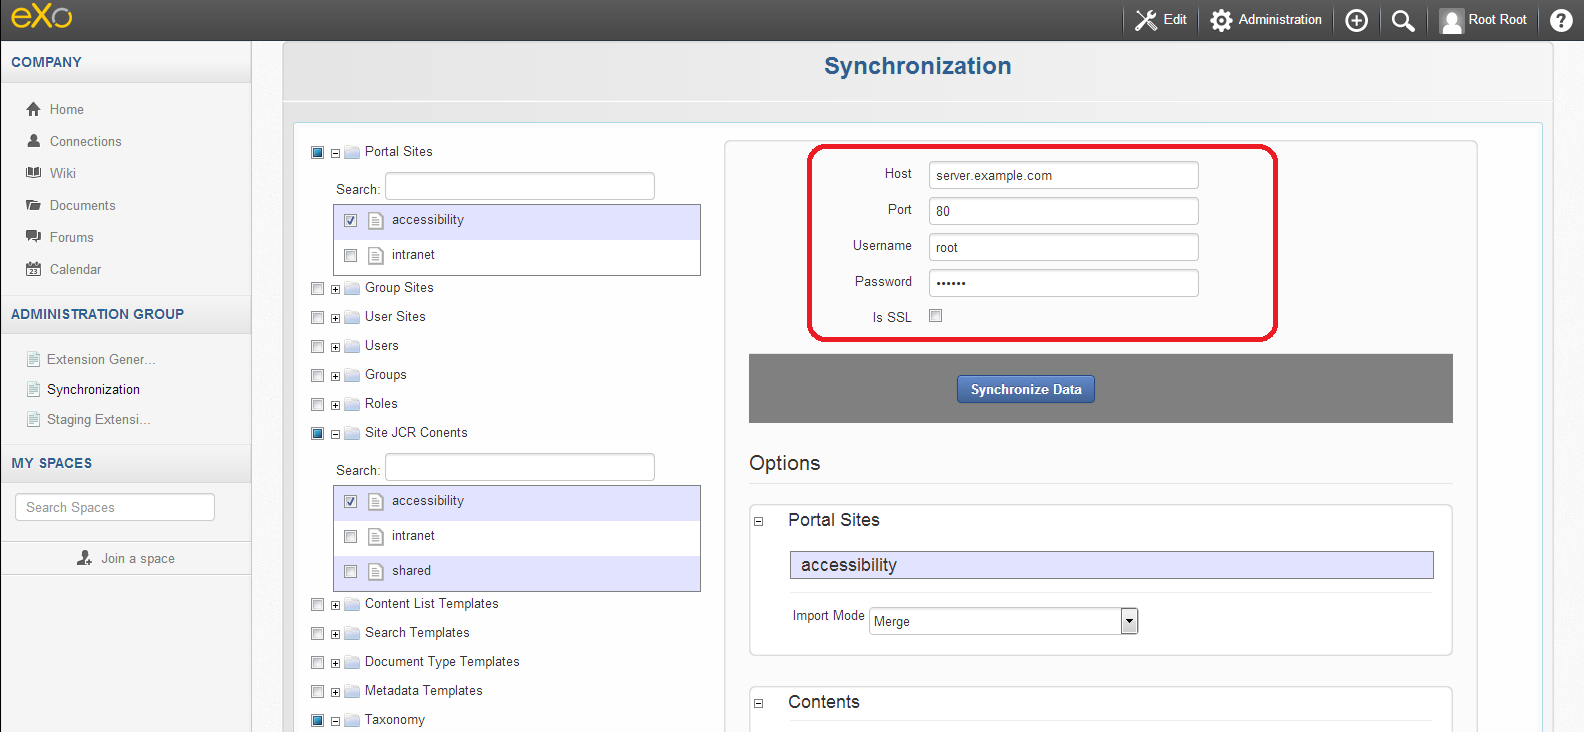Expand the Group Sites tree node
The image size is (1584, 732).
tap(335, 289)
